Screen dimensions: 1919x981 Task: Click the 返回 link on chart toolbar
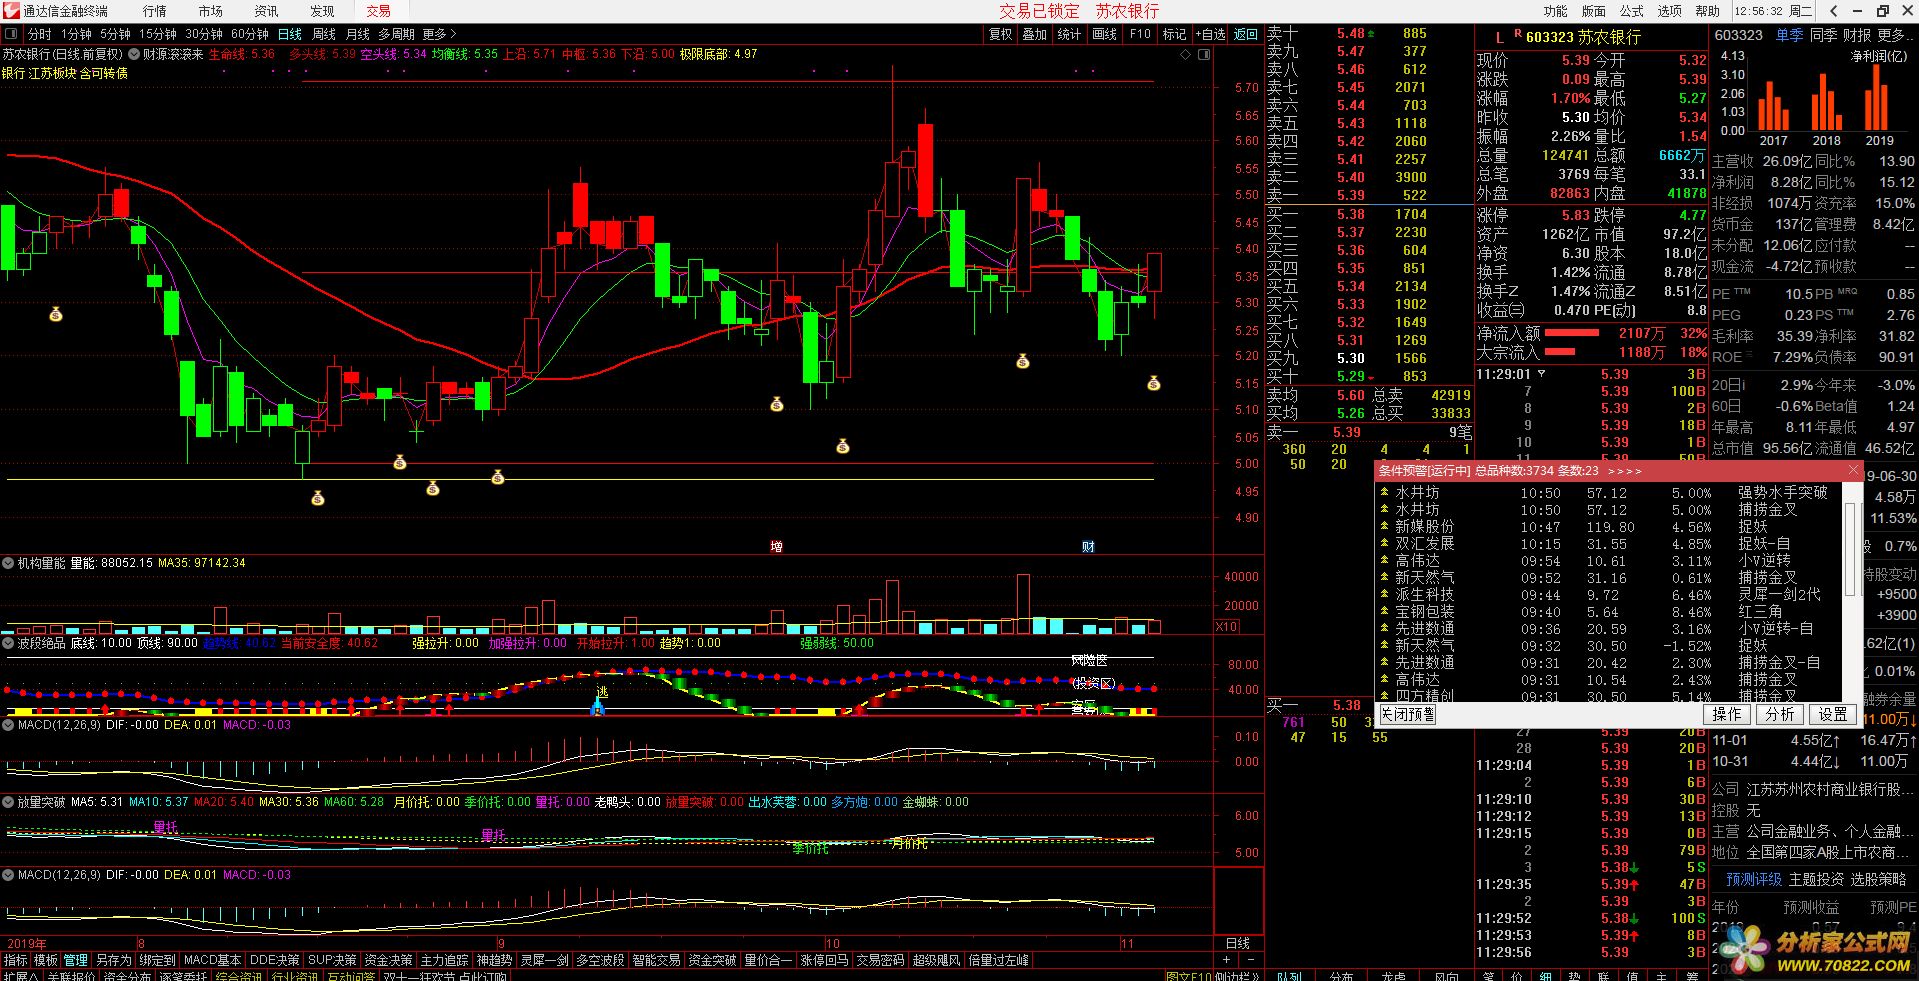1246,34
